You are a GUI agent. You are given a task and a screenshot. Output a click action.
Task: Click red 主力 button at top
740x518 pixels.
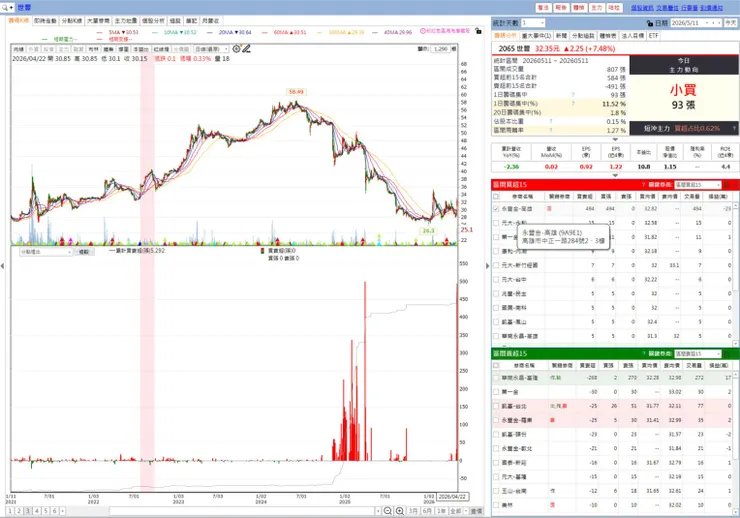597,8
